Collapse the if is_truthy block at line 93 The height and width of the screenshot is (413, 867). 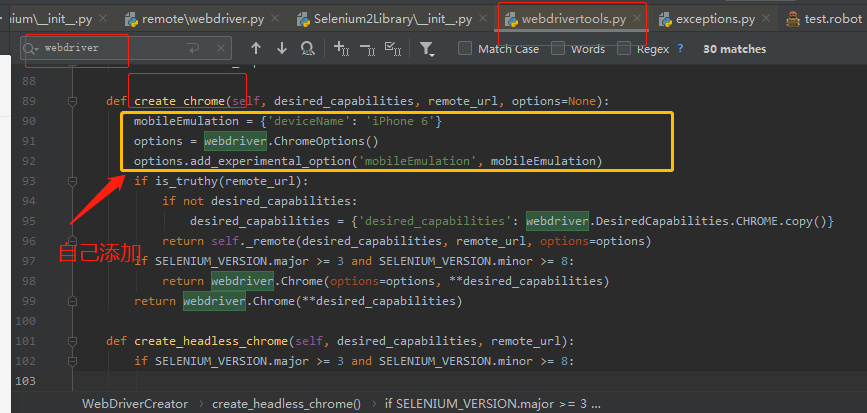click(72, 181)
